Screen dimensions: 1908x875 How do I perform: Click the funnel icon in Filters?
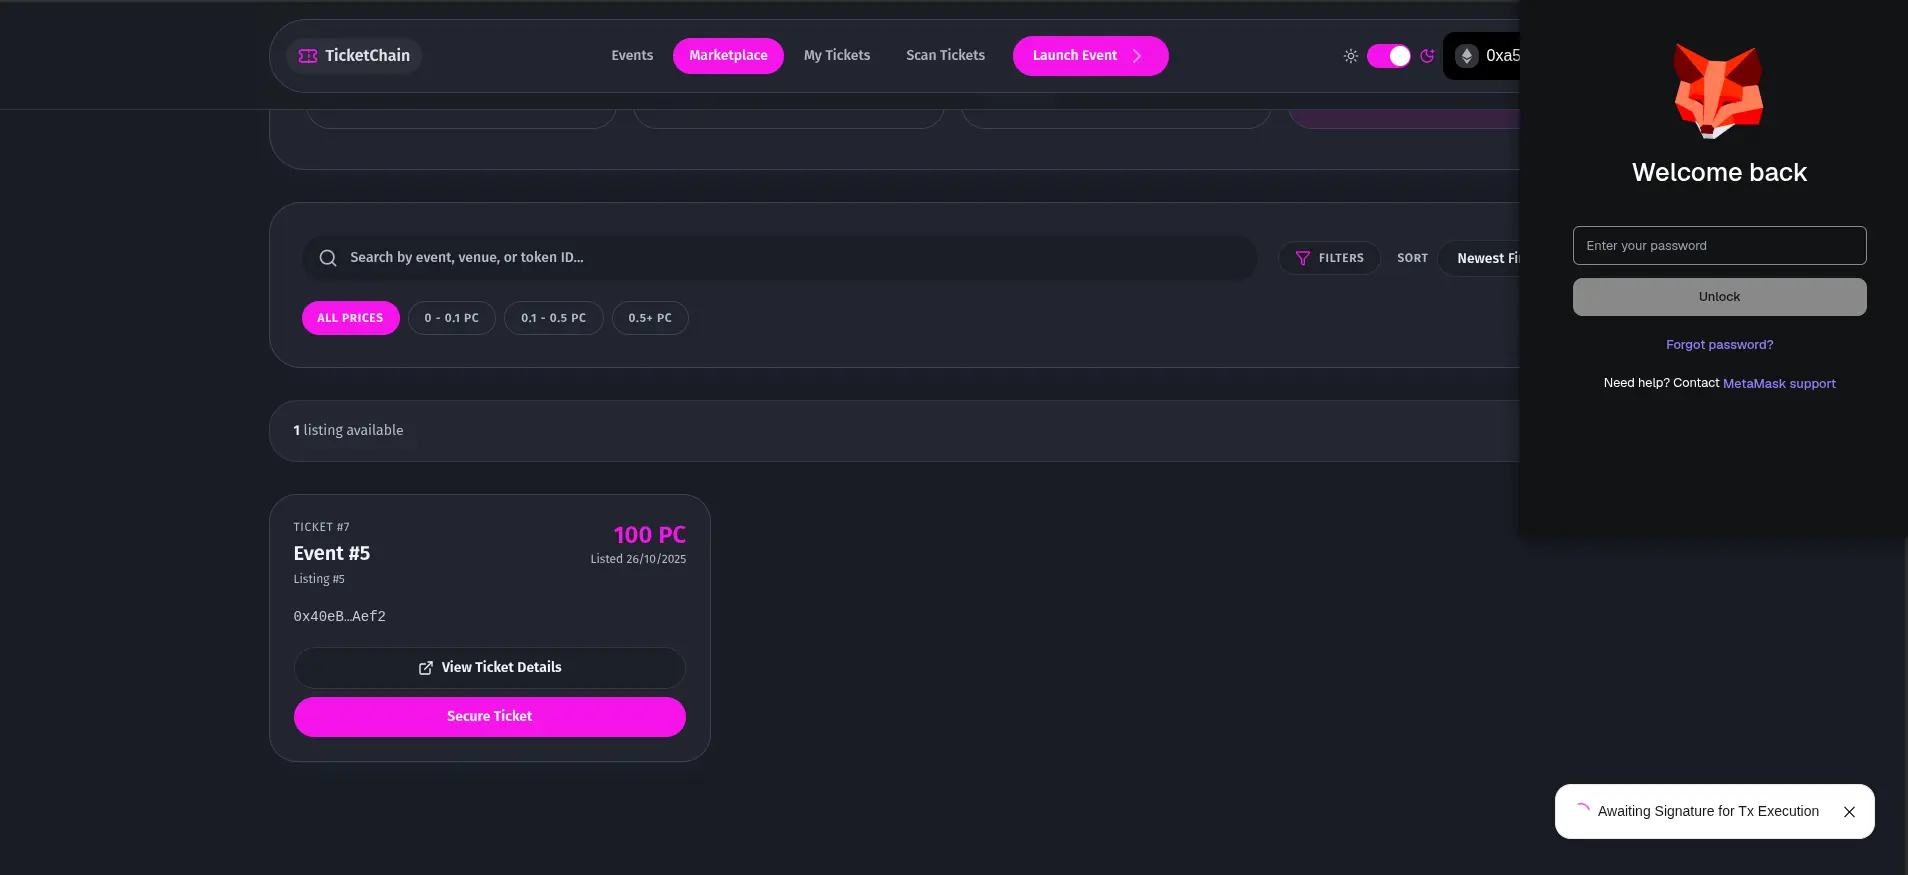tap(1303, 258)
